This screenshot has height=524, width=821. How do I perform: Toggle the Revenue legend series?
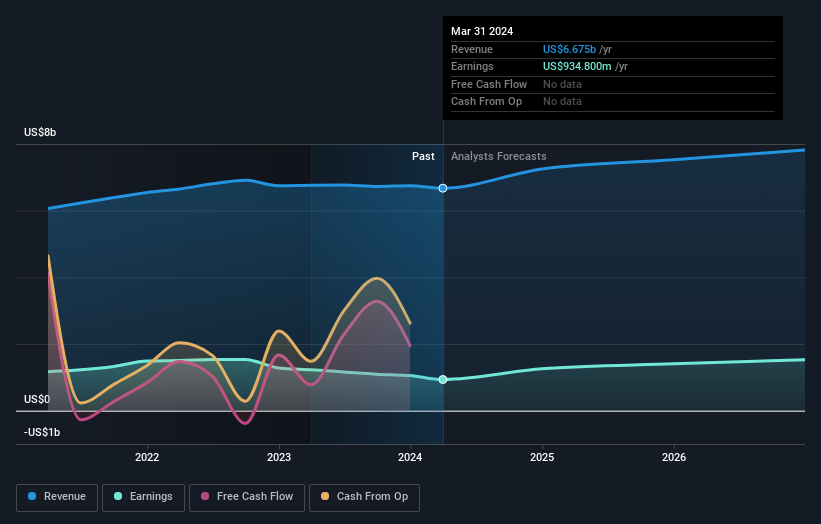[57, 497]
